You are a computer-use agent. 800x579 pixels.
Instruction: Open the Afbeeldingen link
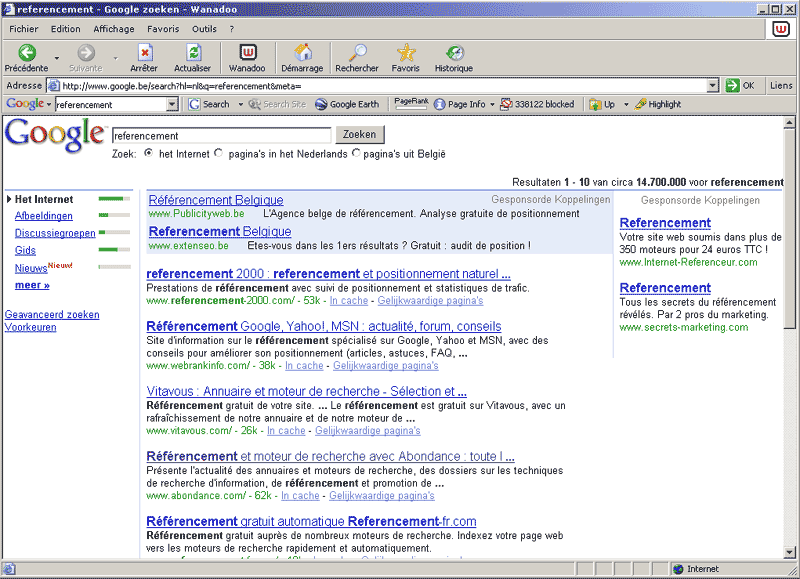click(44, 216)
